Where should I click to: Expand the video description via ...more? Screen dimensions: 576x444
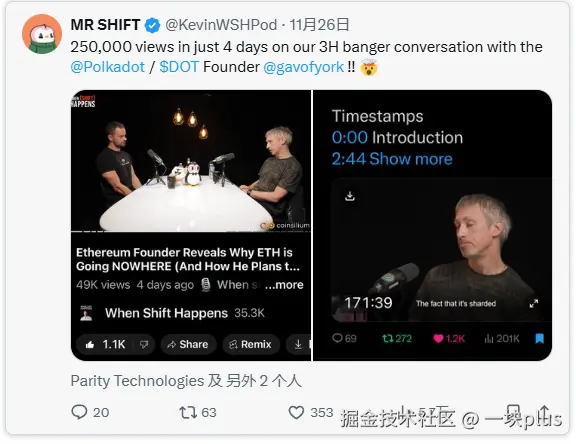(284, 285)
